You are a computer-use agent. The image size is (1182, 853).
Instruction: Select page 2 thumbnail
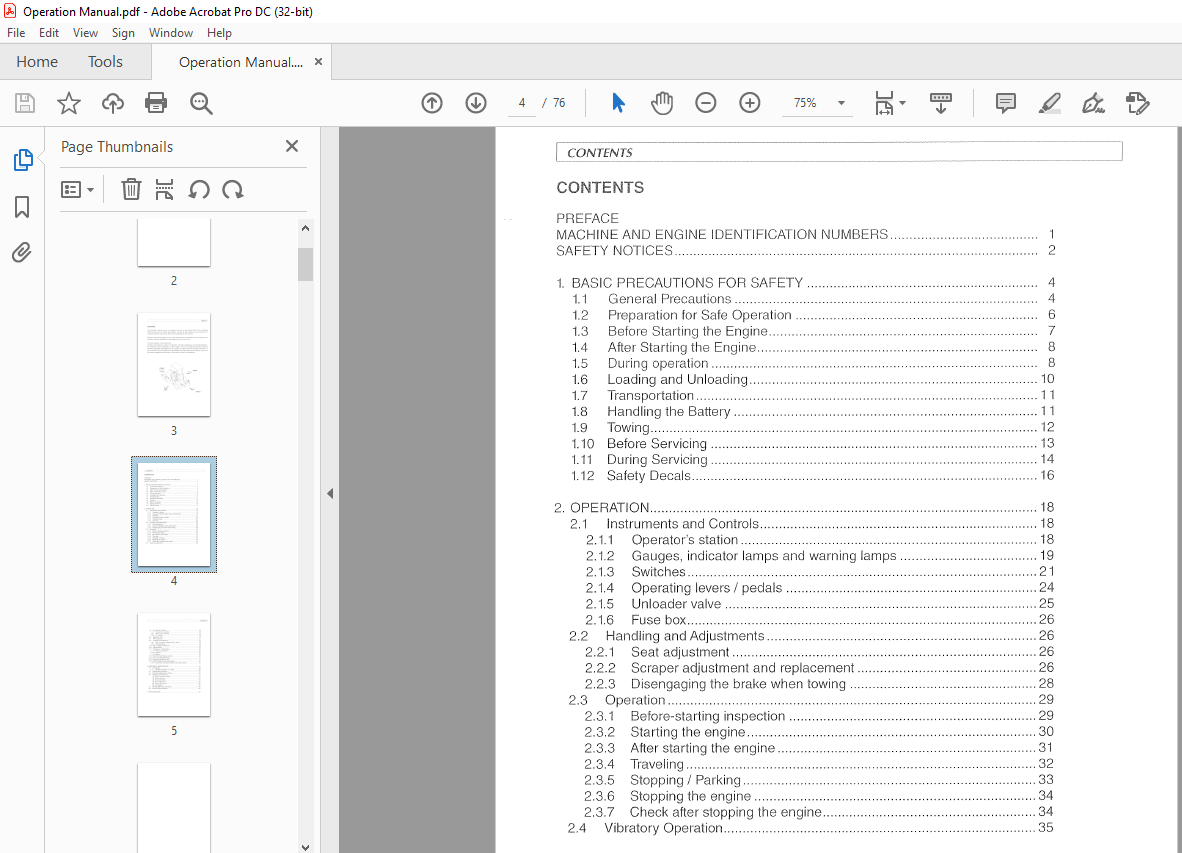pyautogui.click(x=174, y=243)
